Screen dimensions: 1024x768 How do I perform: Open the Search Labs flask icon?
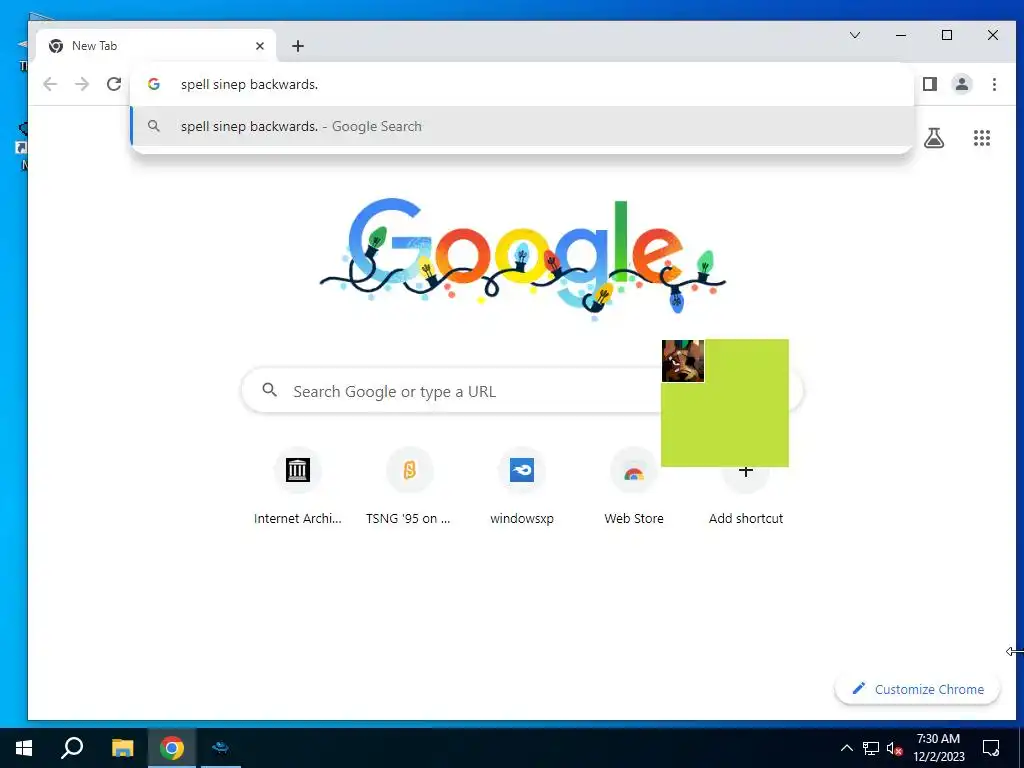click(934, 138)
